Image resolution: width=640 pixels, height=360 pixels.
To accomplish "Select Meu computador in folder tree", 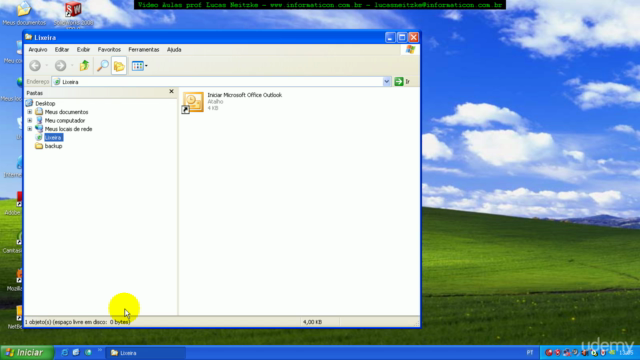I will (64, 120).
